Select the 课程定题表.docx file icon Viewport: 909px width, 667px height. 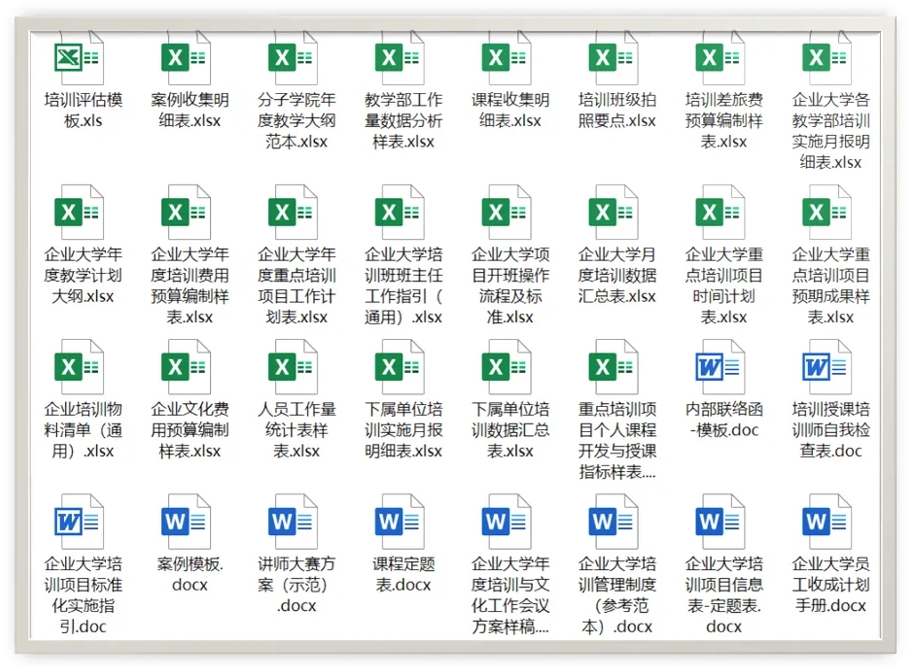tap(399, 522)
